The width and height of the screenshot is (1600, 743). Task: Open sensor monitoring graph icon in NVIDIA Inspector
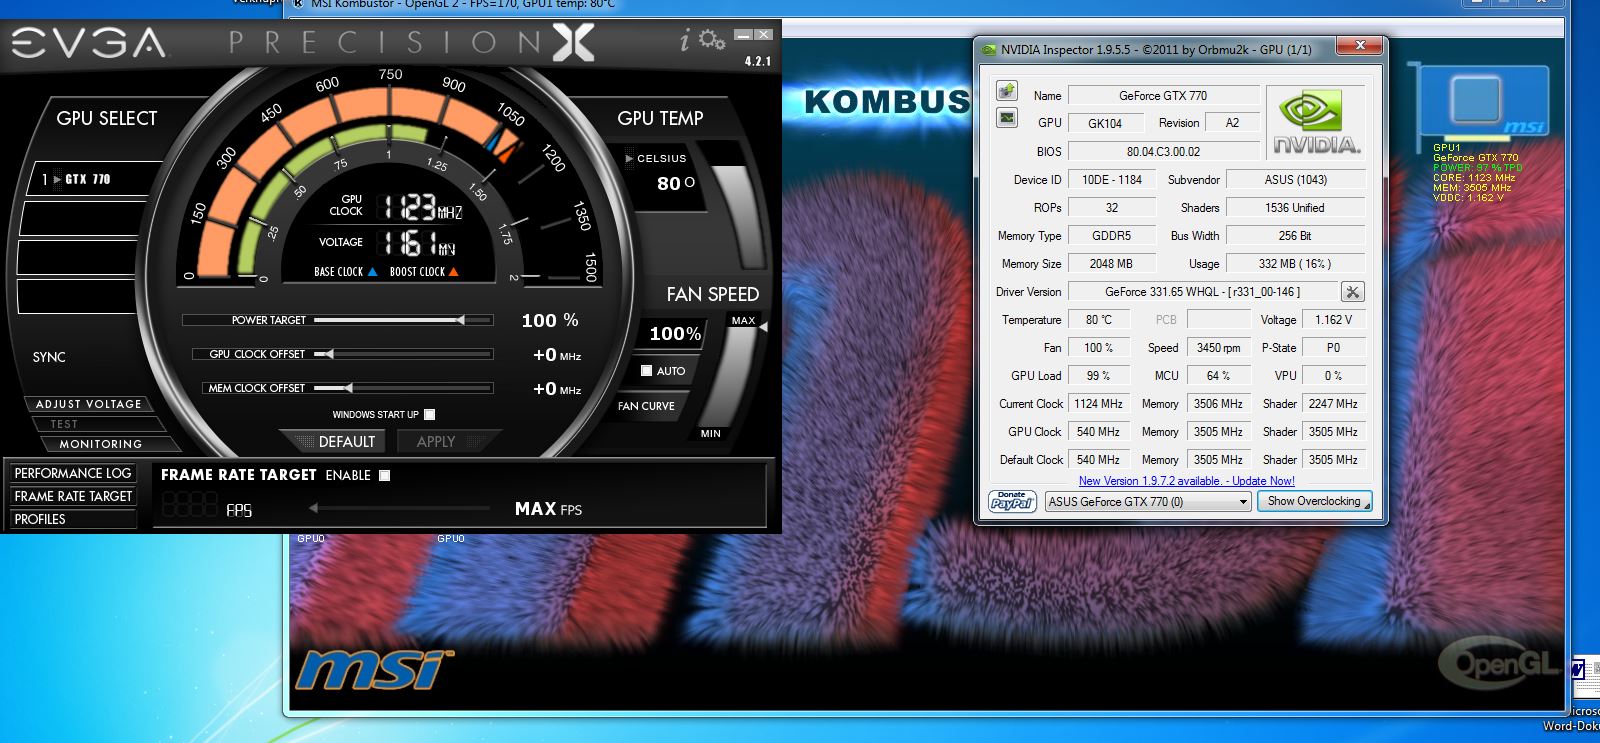1007,118
